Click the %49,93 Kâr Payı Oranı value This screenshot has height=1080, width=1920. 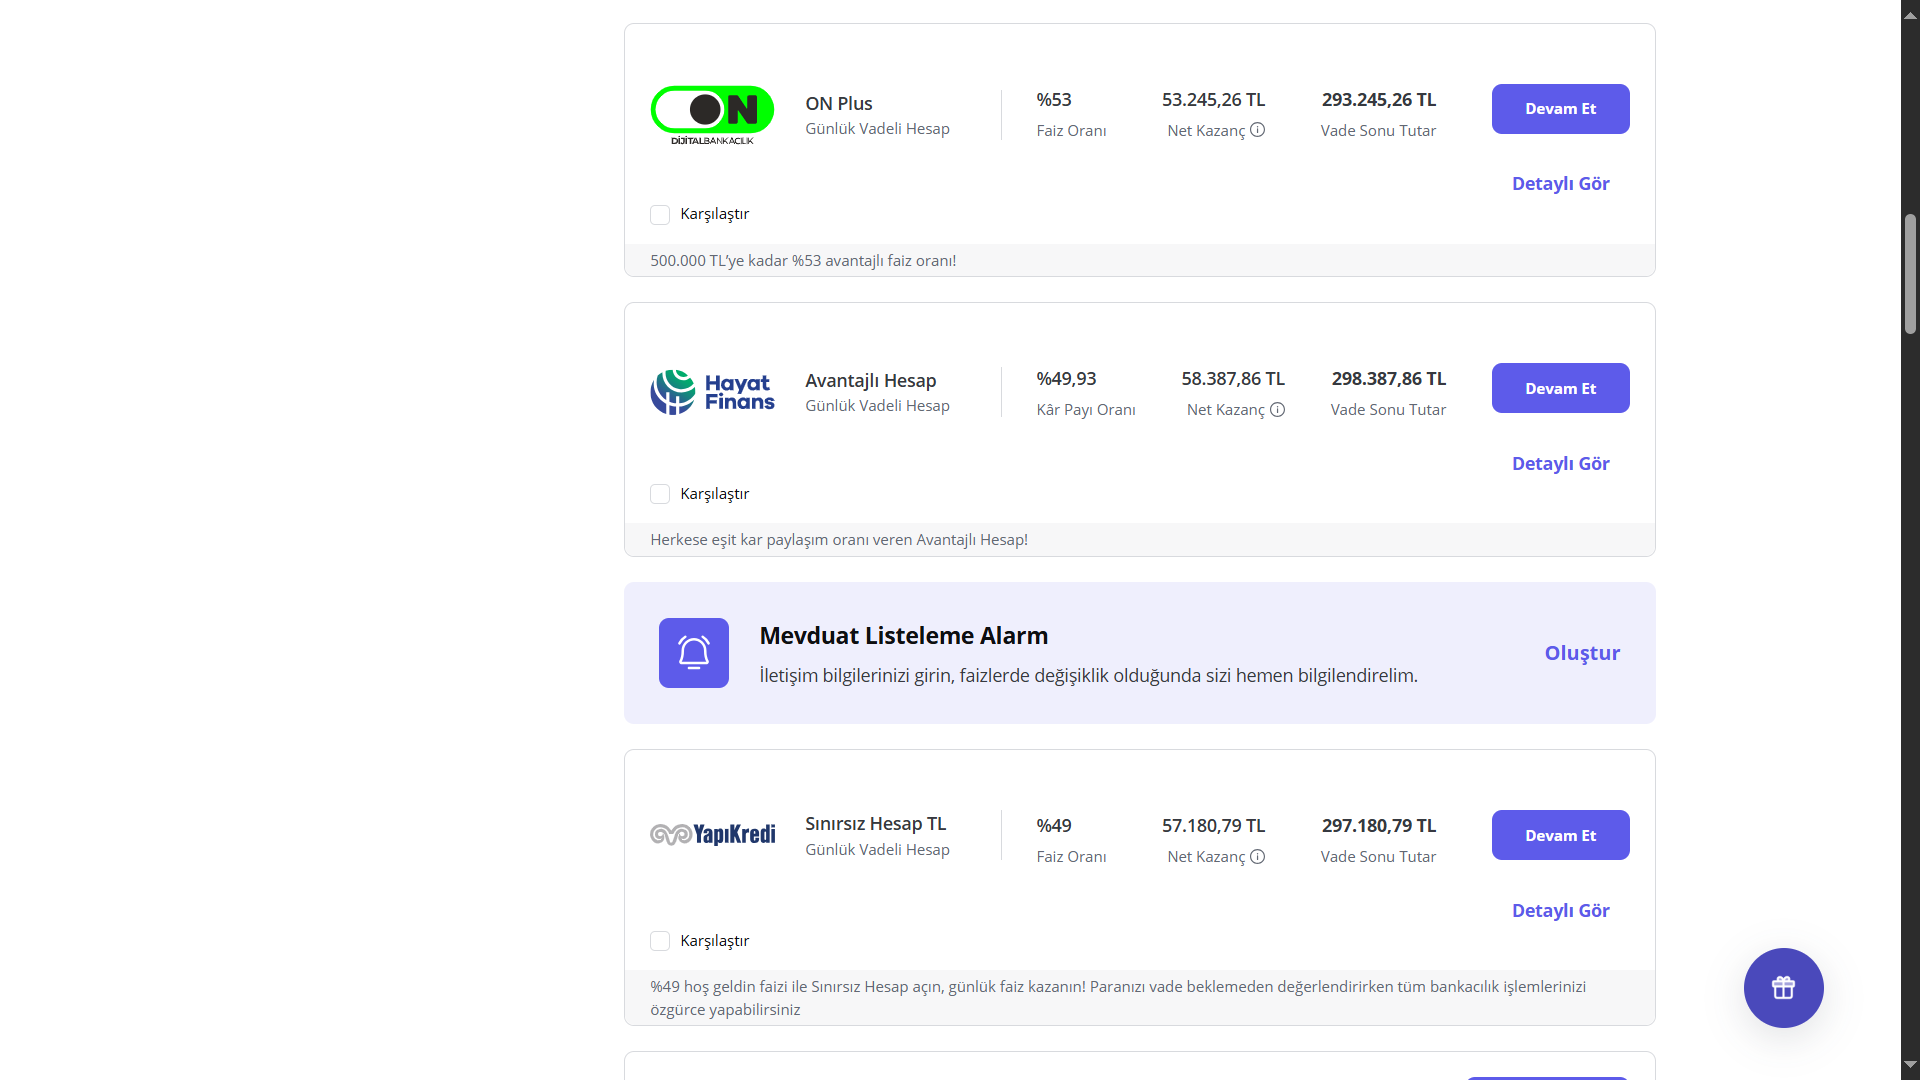(1066, 379)
